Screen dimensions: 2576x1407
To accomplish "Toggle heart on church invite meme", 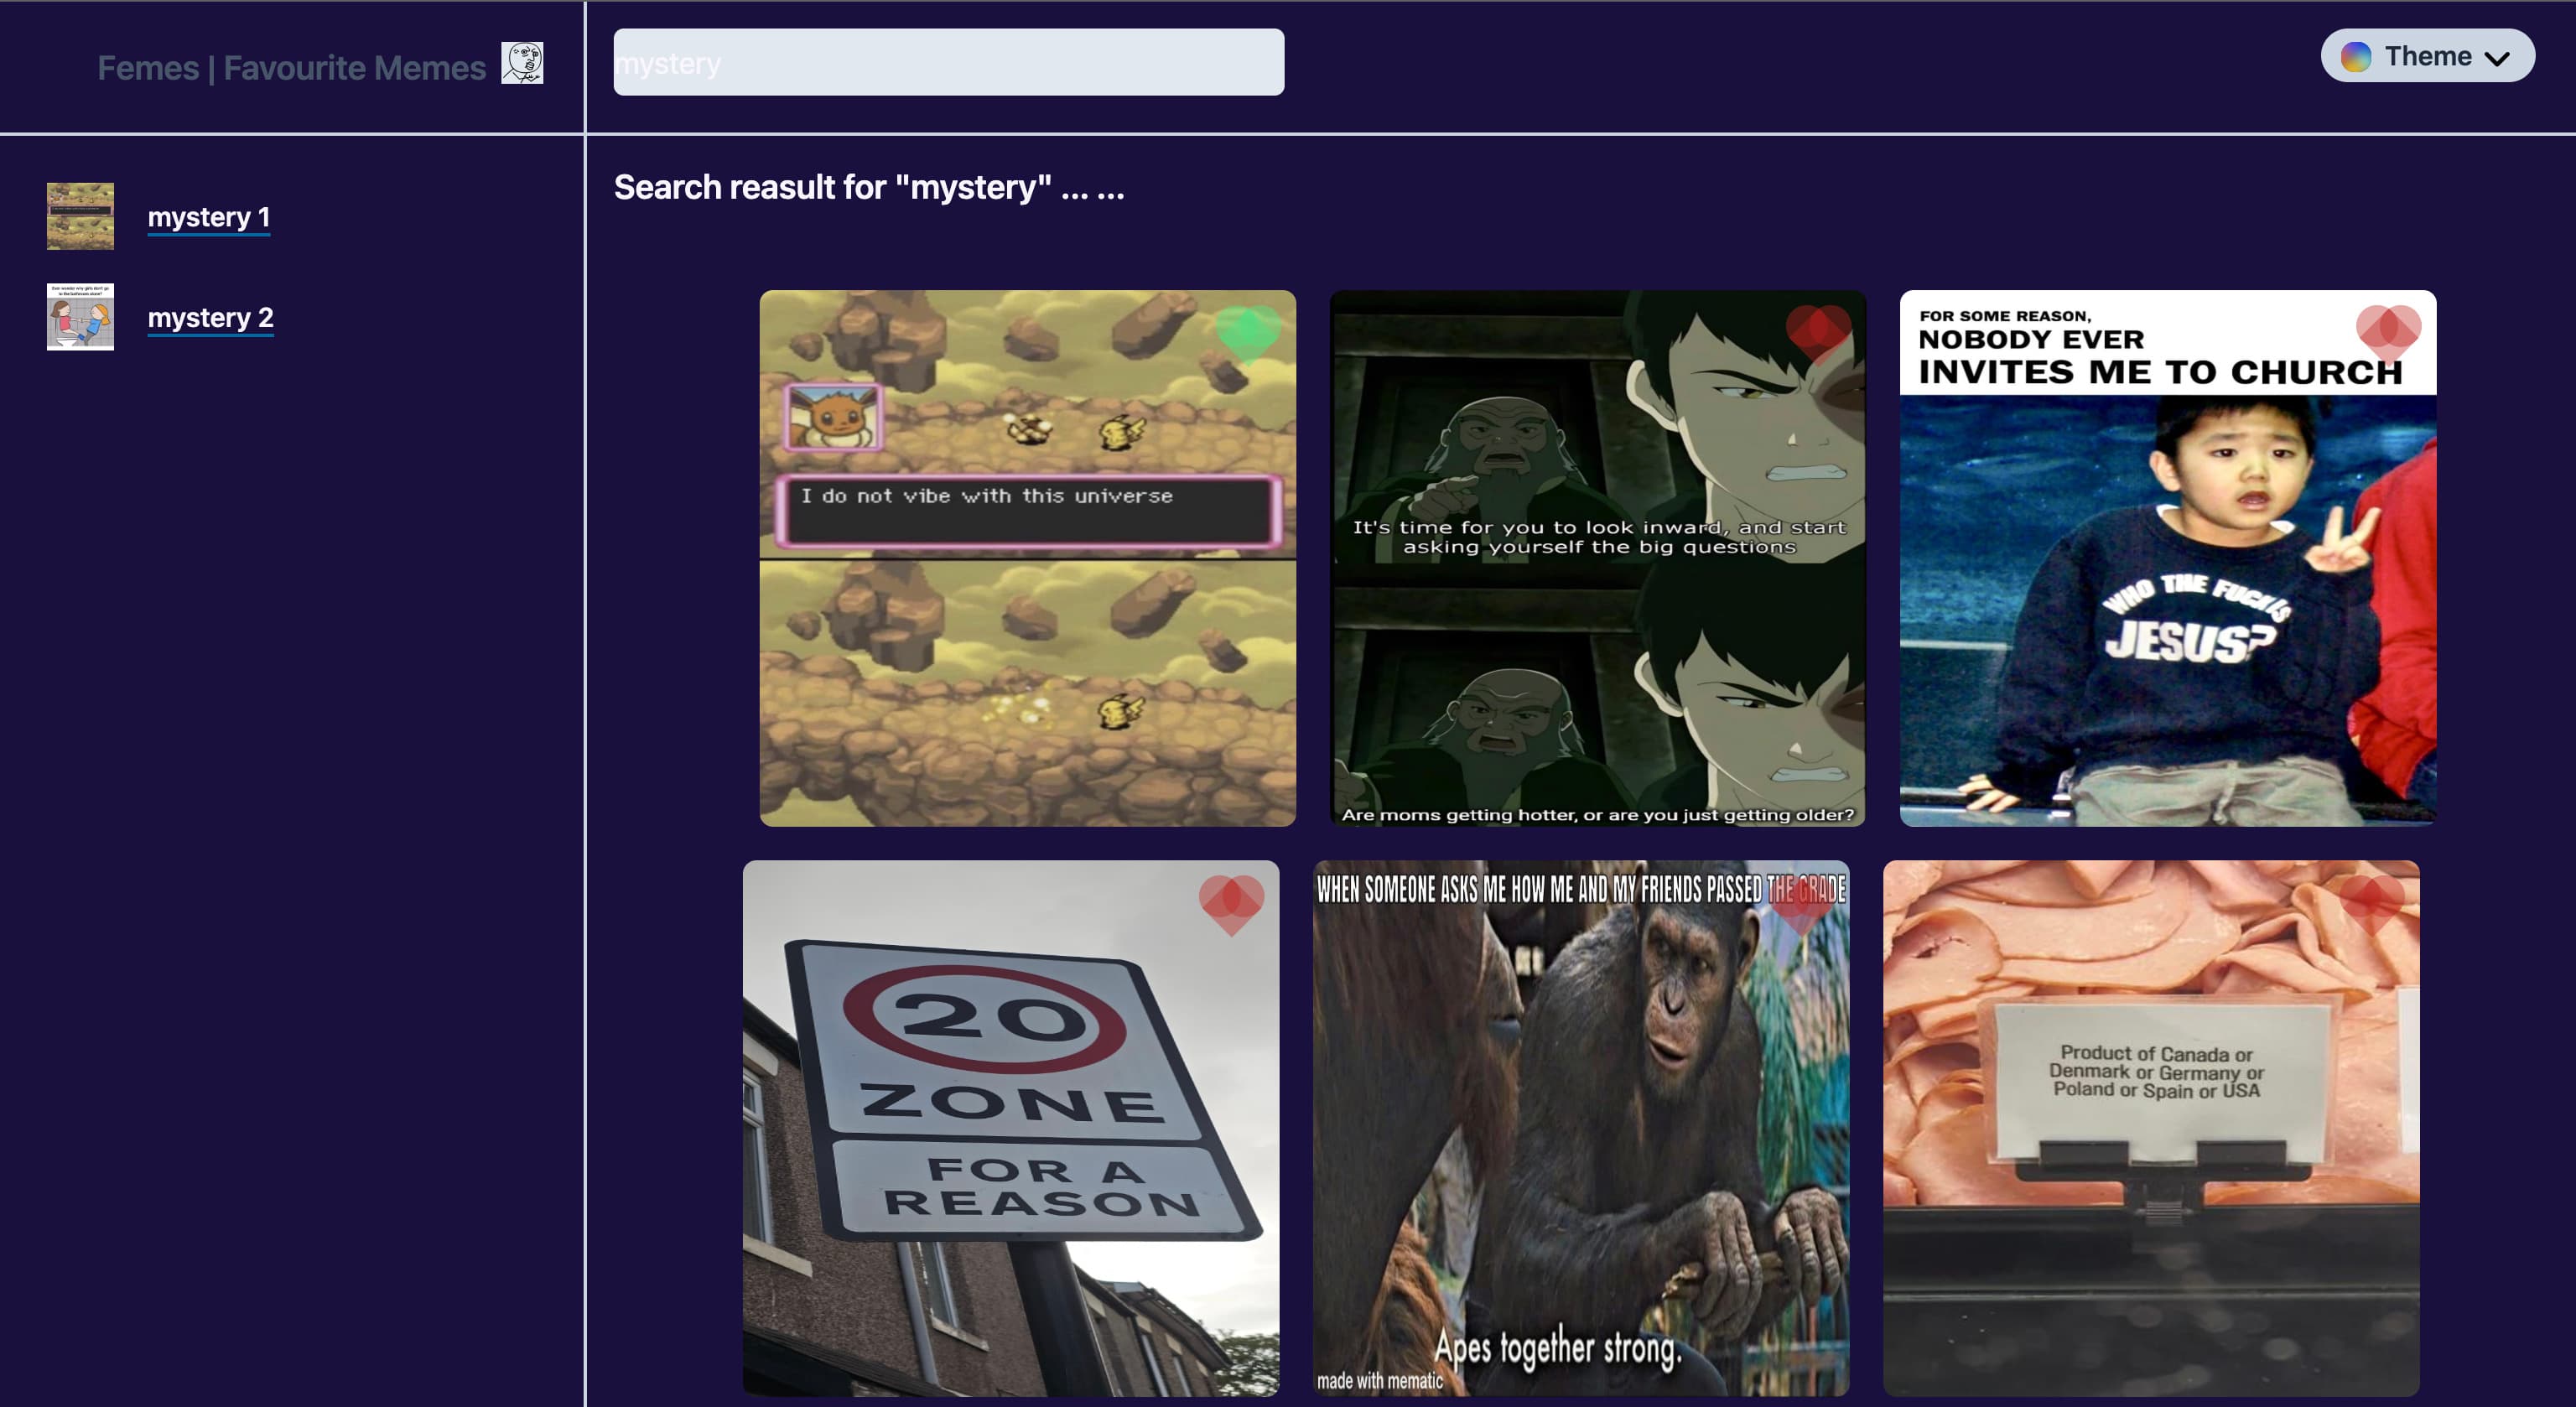I will pos(2388,331).
